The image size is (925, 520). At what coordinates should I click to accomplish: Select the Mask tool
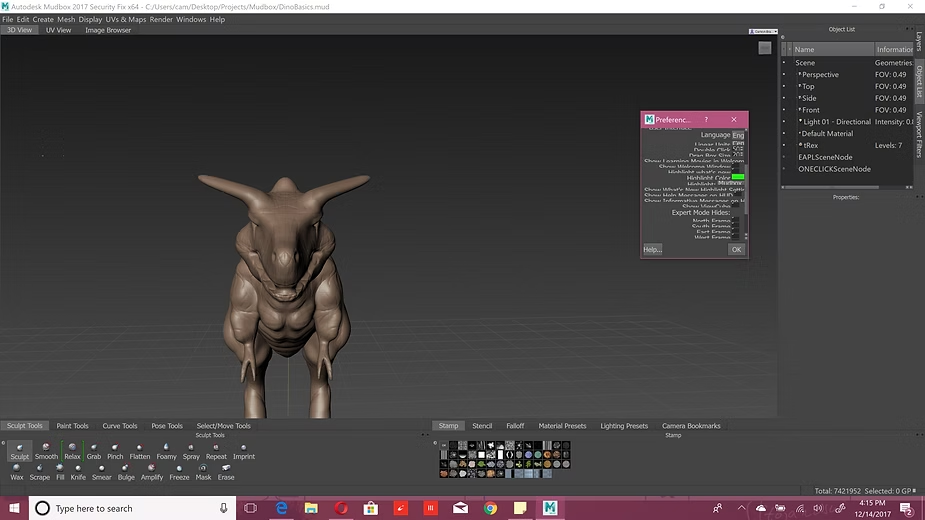pos(203,472)
